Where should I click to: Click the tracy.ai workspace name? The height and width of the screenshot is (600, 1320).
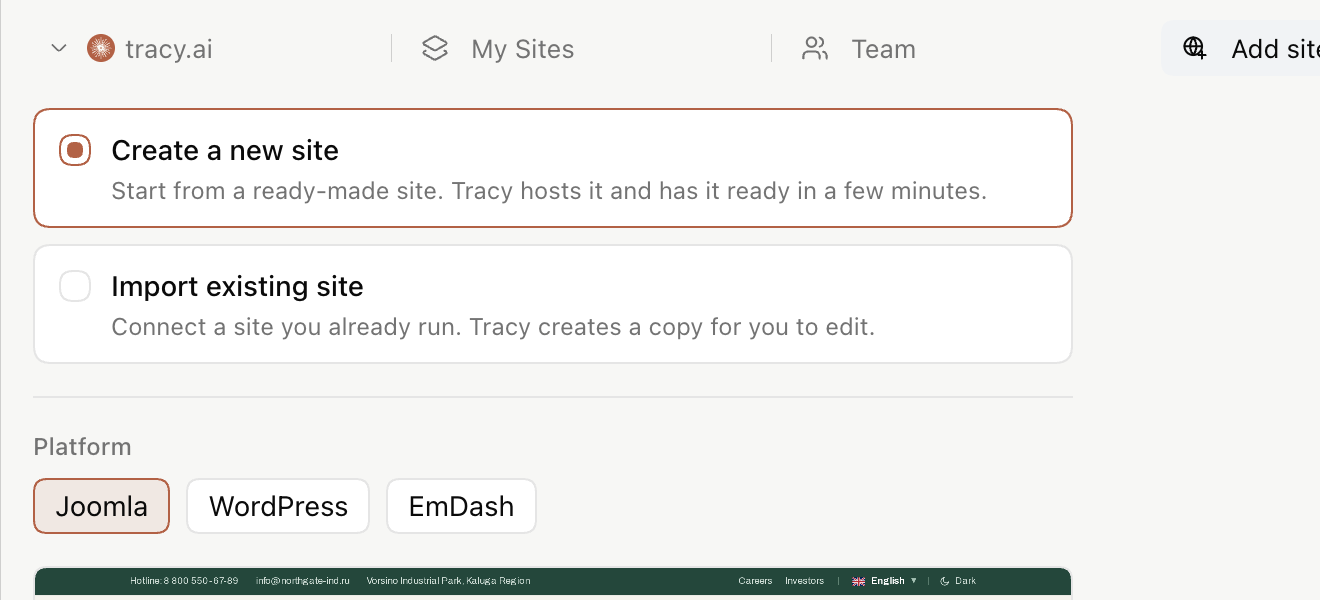point(169,49)
